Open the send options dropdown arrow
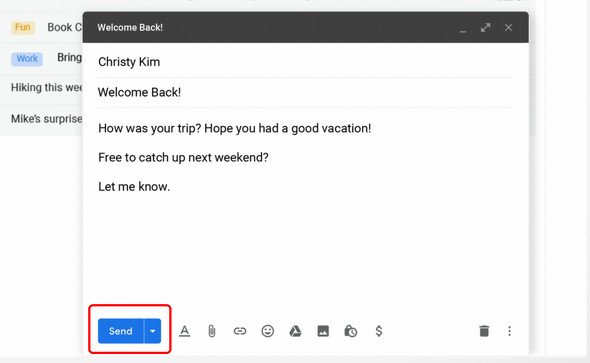This screenshot has height=363, width=590. click(152, 331)
